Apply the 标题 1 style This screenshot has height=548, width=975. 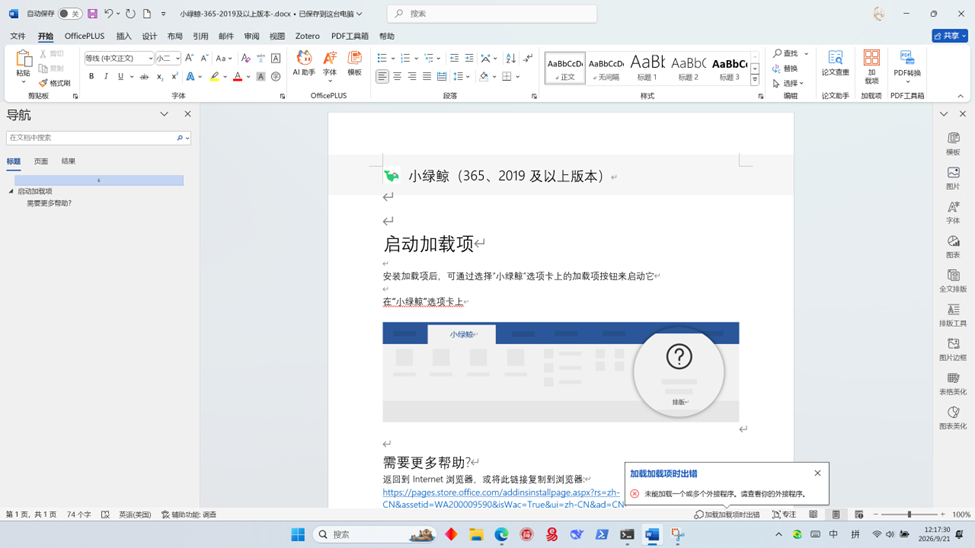[647, 68]
